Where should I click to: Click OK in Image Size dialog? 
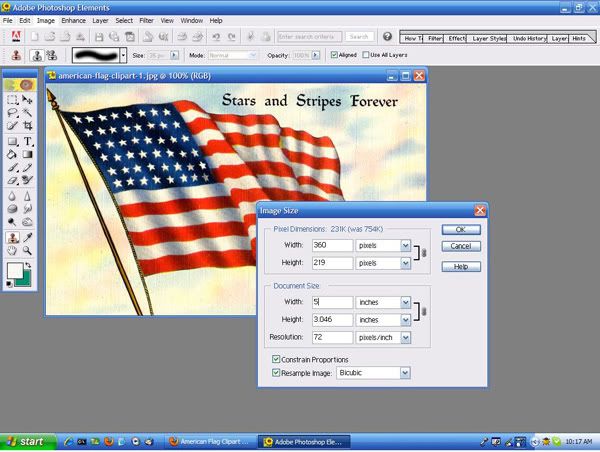[461, 229]
